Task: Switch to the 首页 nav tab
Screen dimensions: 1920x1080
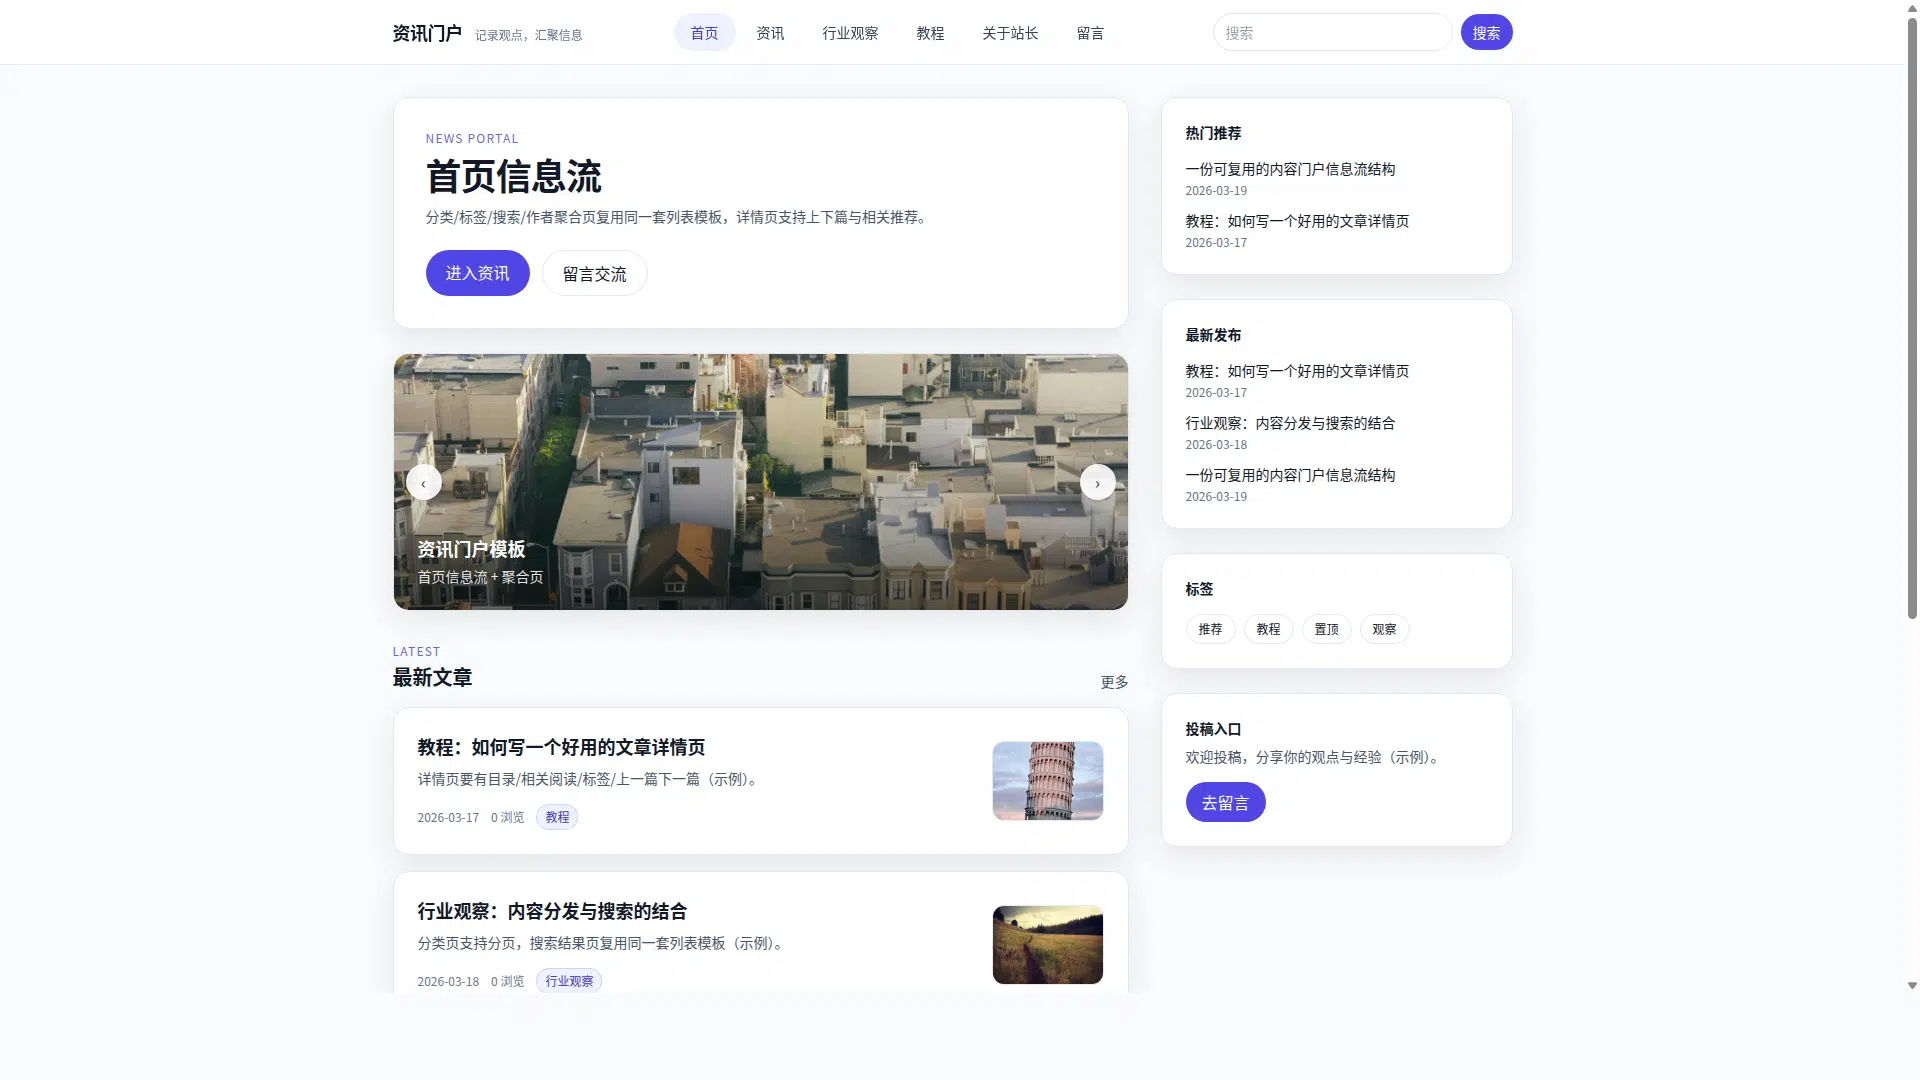Action: 704,33
